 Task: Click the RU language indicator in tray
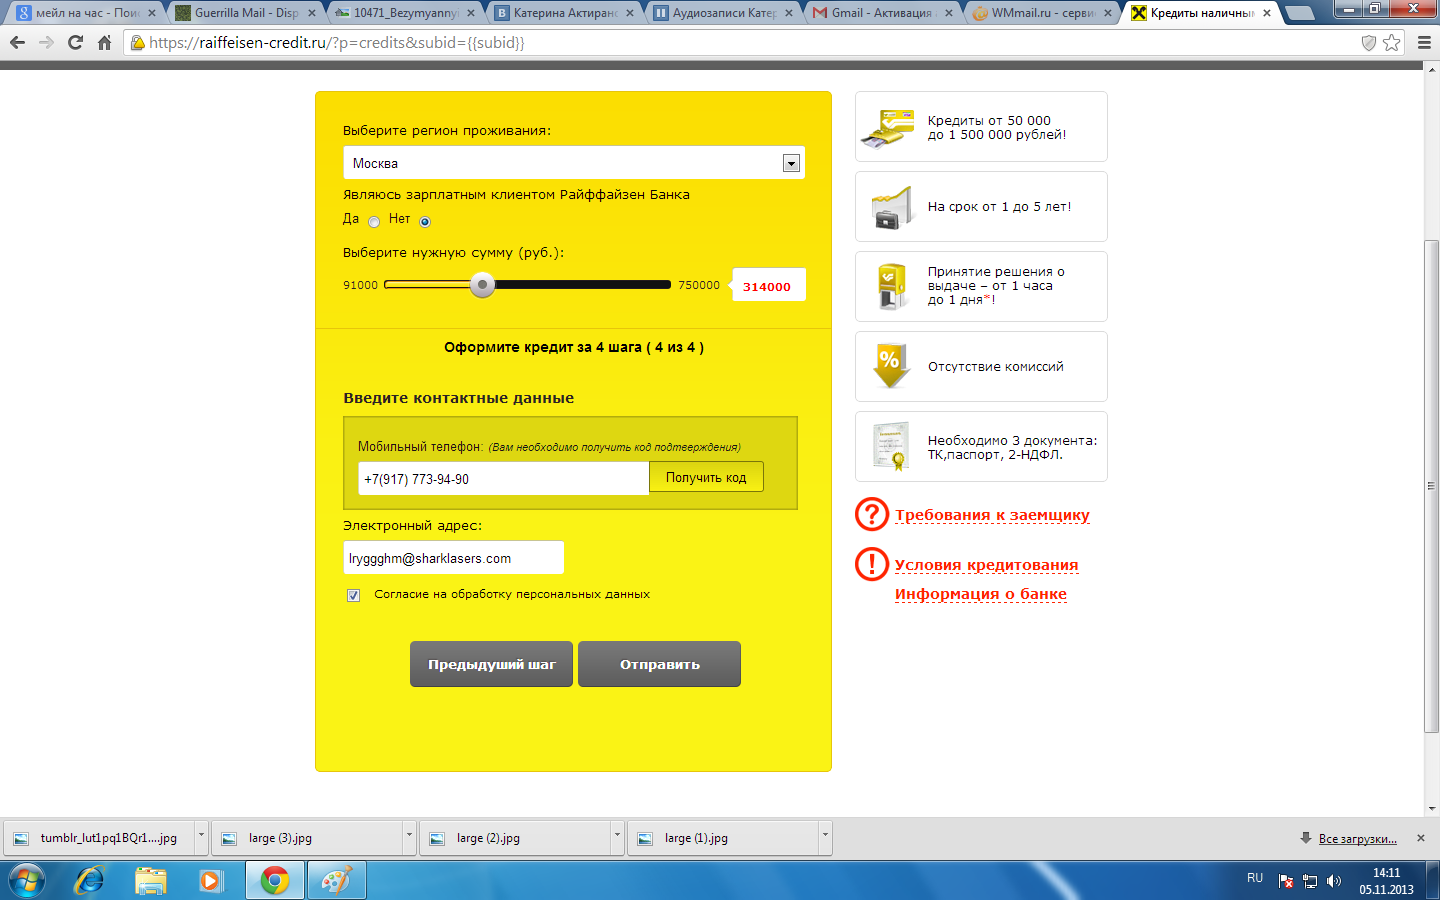pos(1255,878)
